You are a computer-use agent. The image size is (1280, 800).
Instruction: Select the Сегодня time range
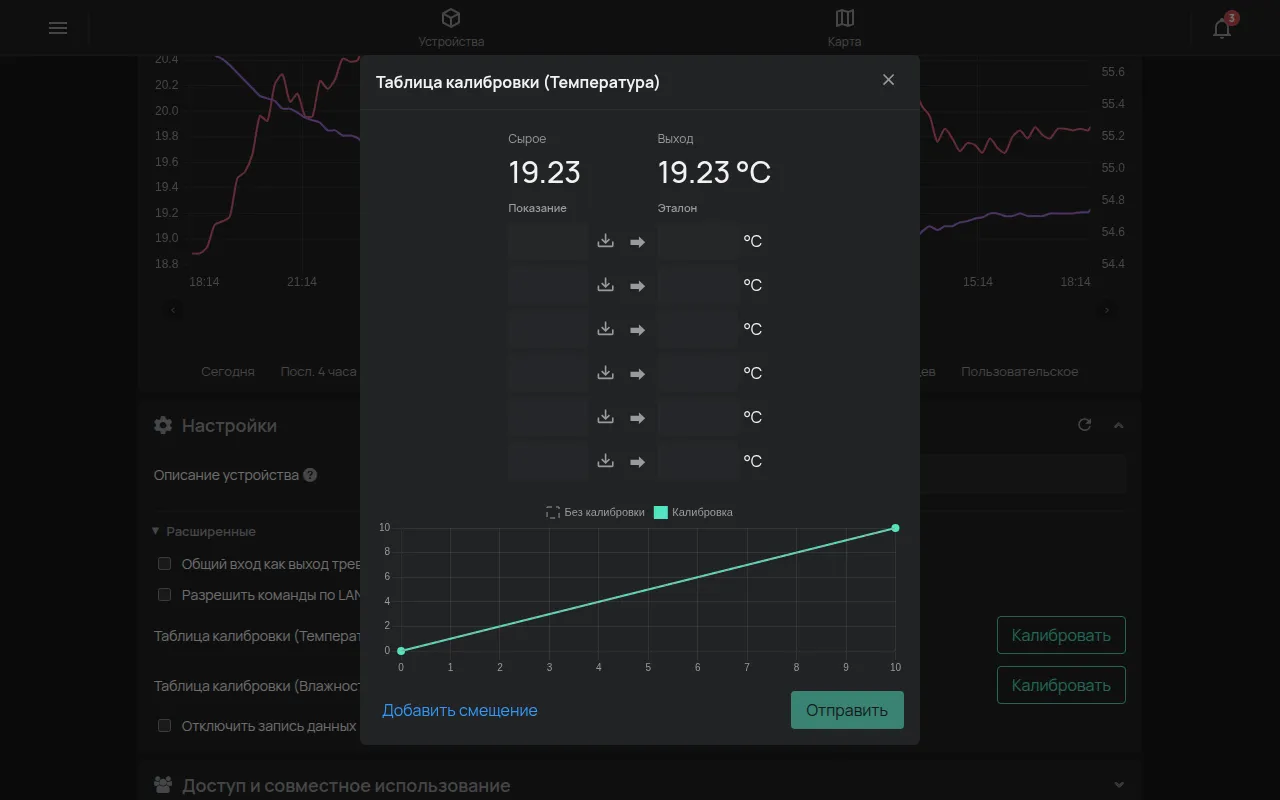coord(228,371)
